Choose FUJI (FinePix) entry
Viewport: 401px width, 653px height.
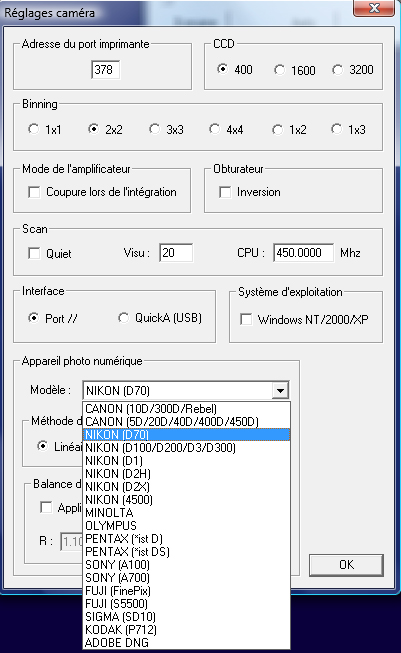187,591
